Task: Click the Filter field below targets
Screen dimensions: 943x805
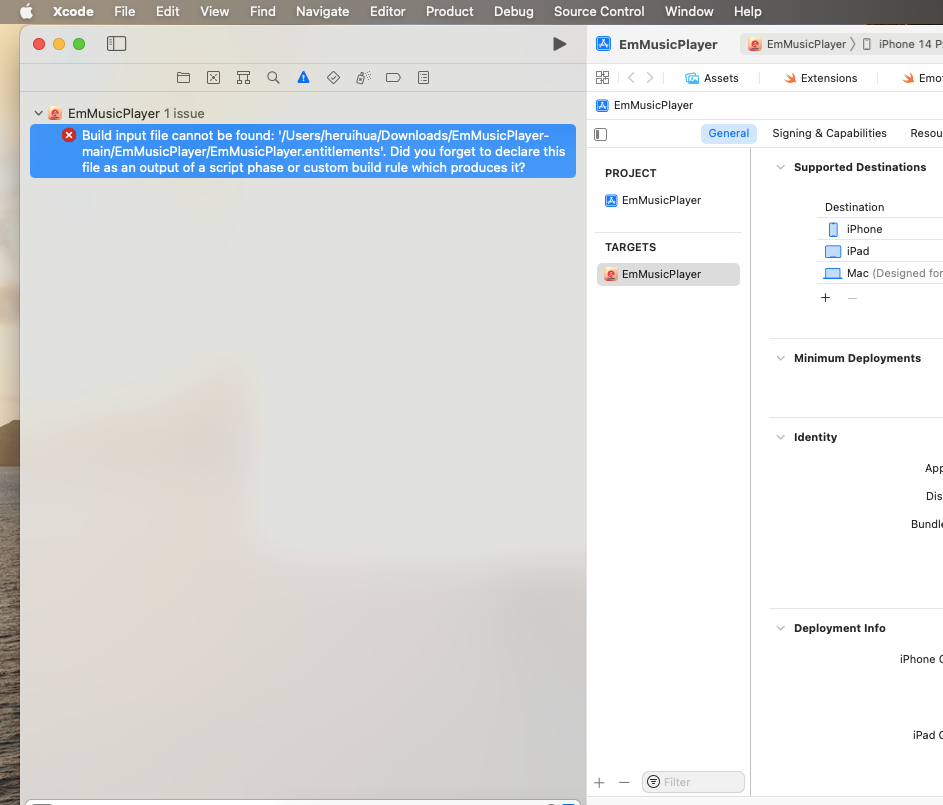Action: (x=693, y=781)
